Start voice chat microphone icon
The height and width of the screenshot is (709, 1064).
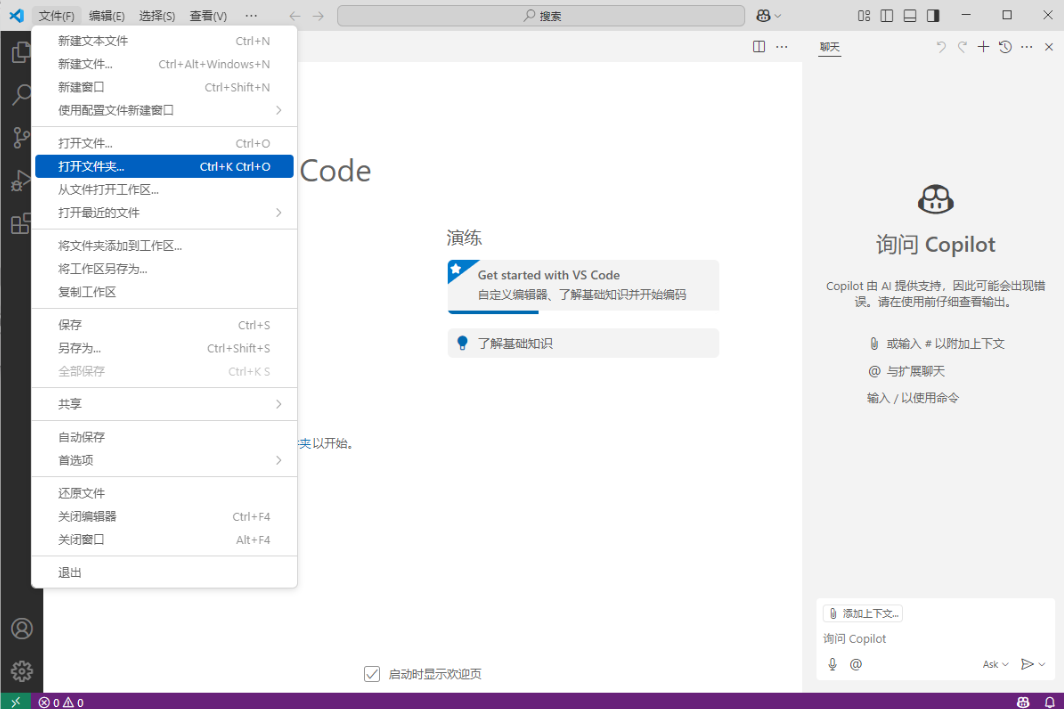click(833, 664)
